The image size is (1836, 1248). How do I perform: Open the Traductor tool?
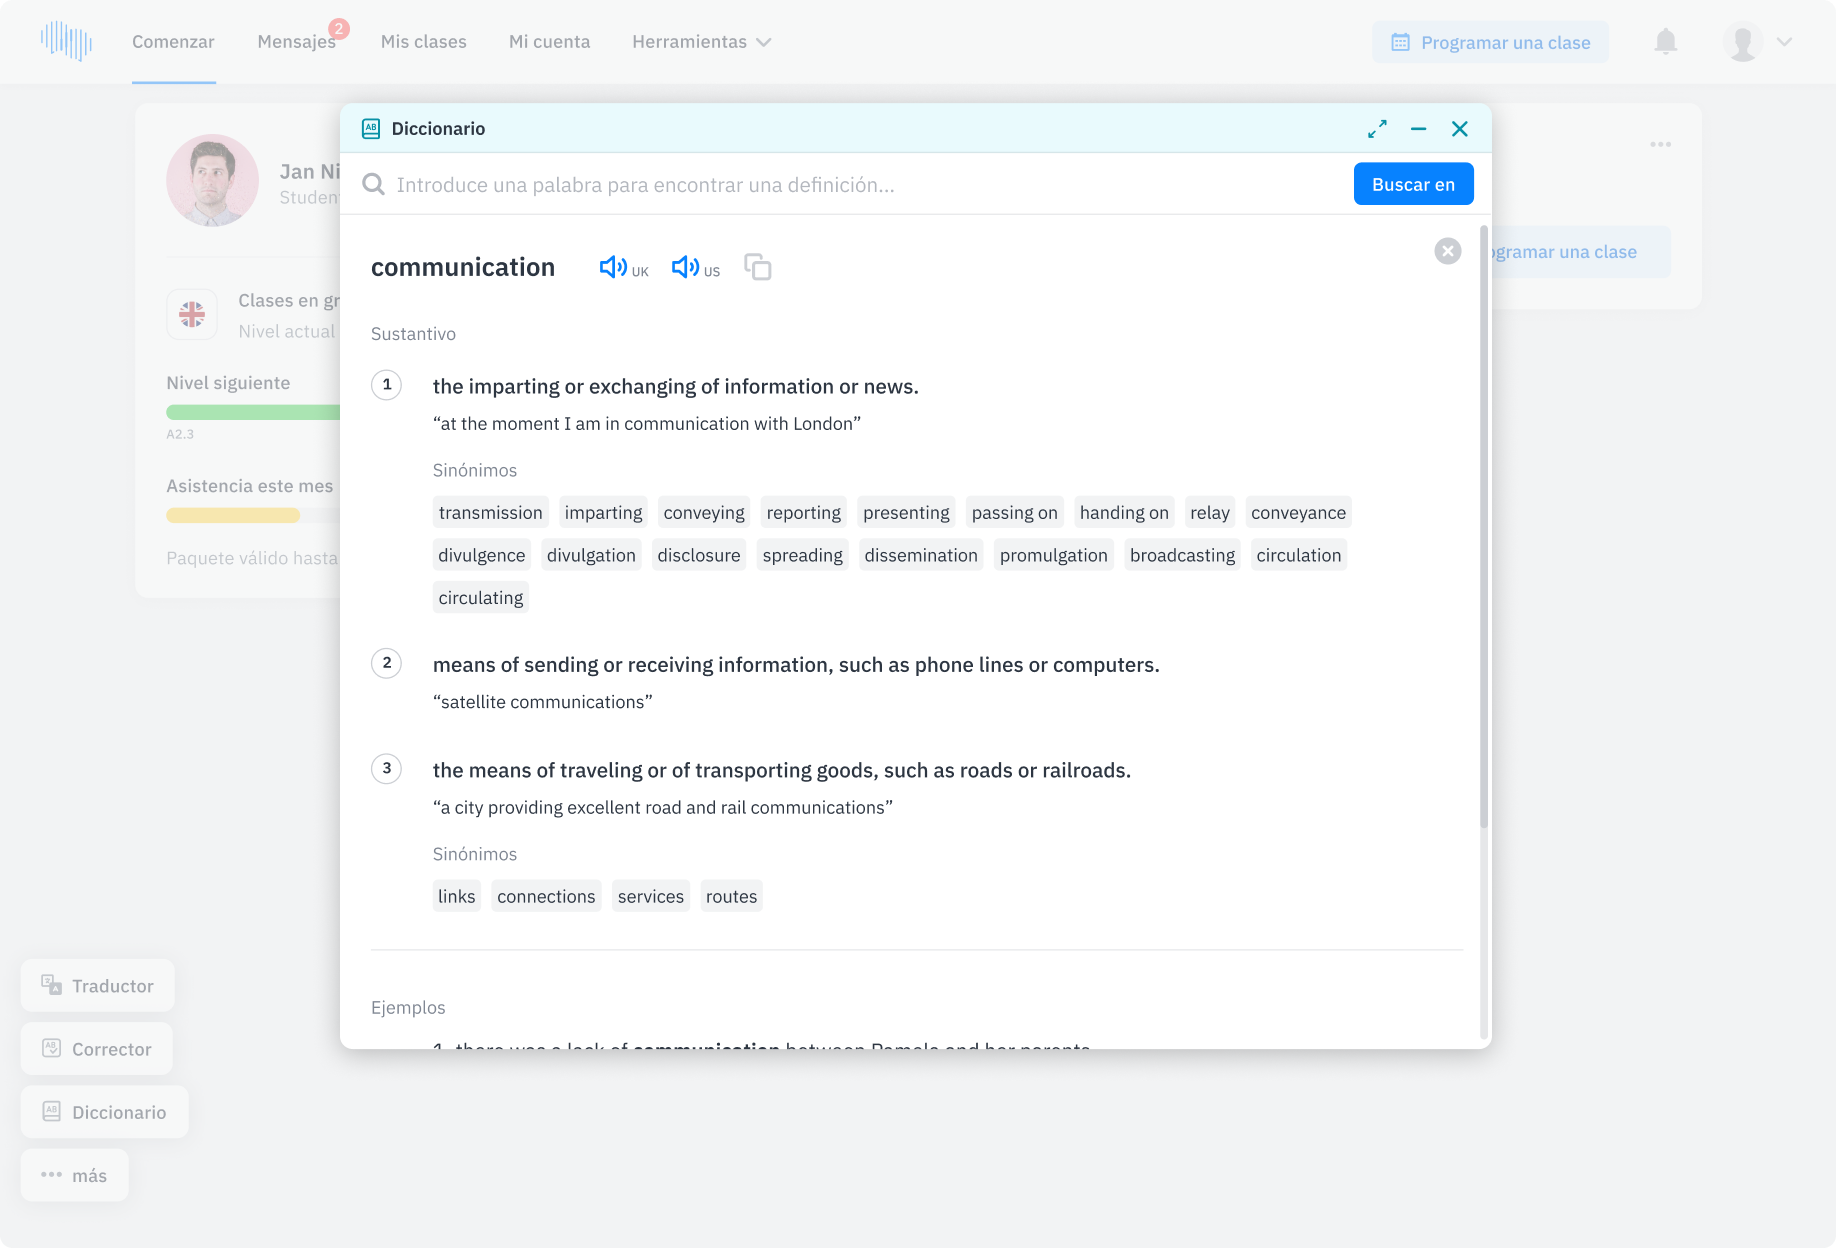(x=98, y=986)
